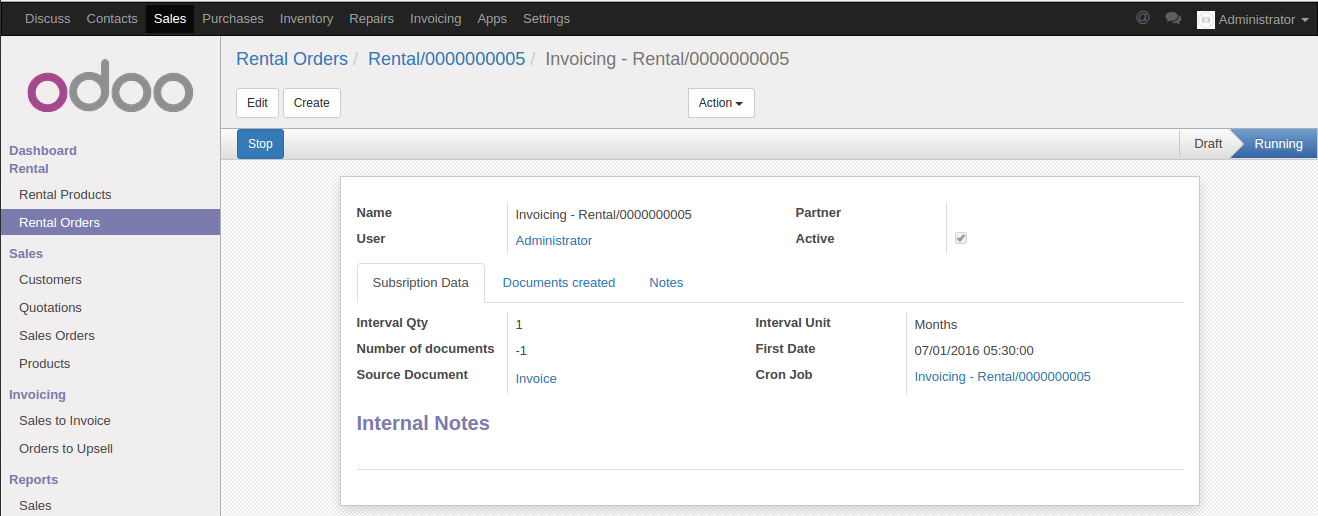Click the Interval Qty value 1

point(519,325)
